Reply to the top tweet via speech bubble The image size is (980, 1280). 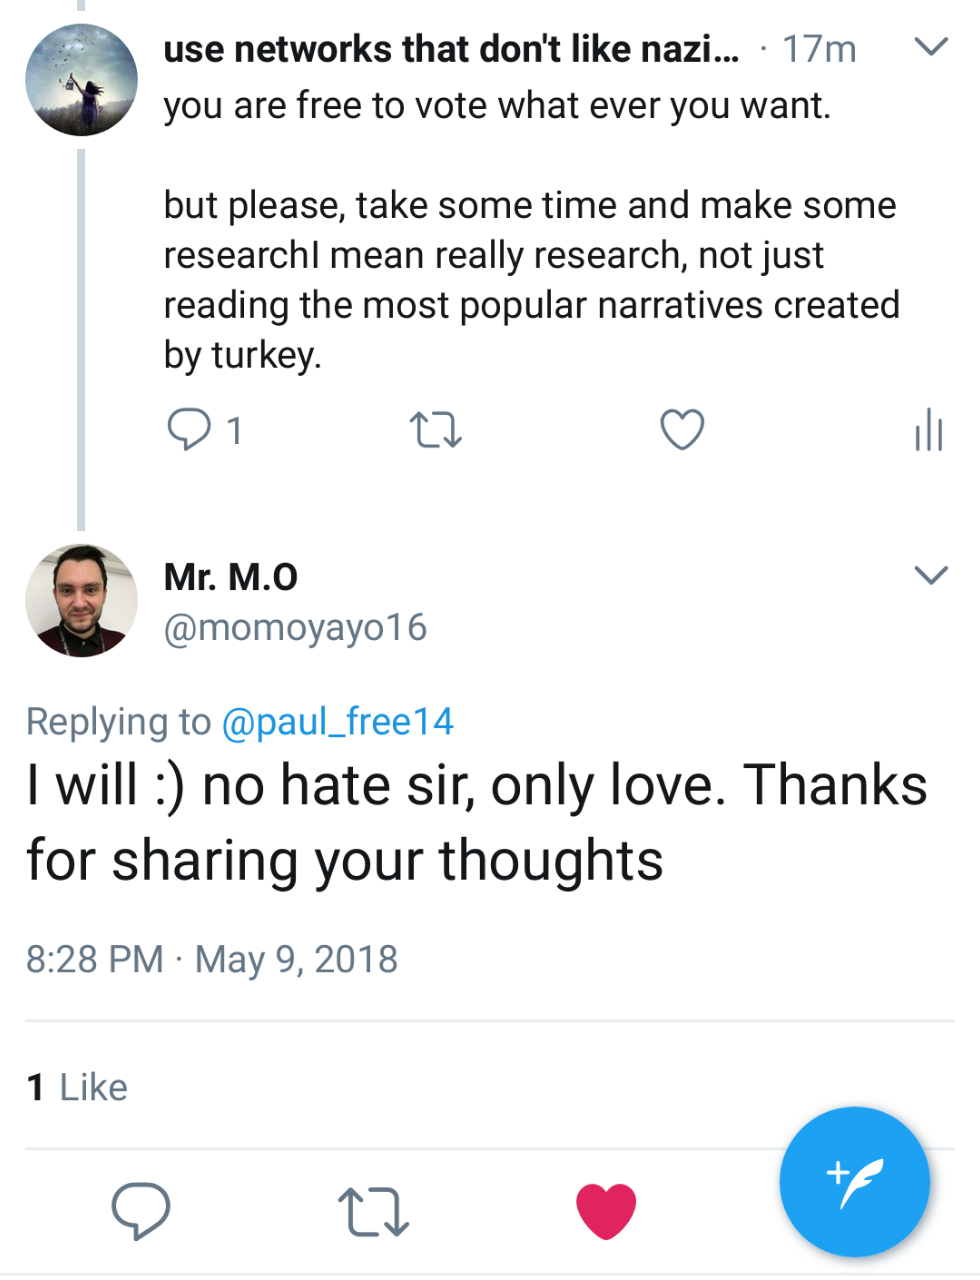(188, 430)
